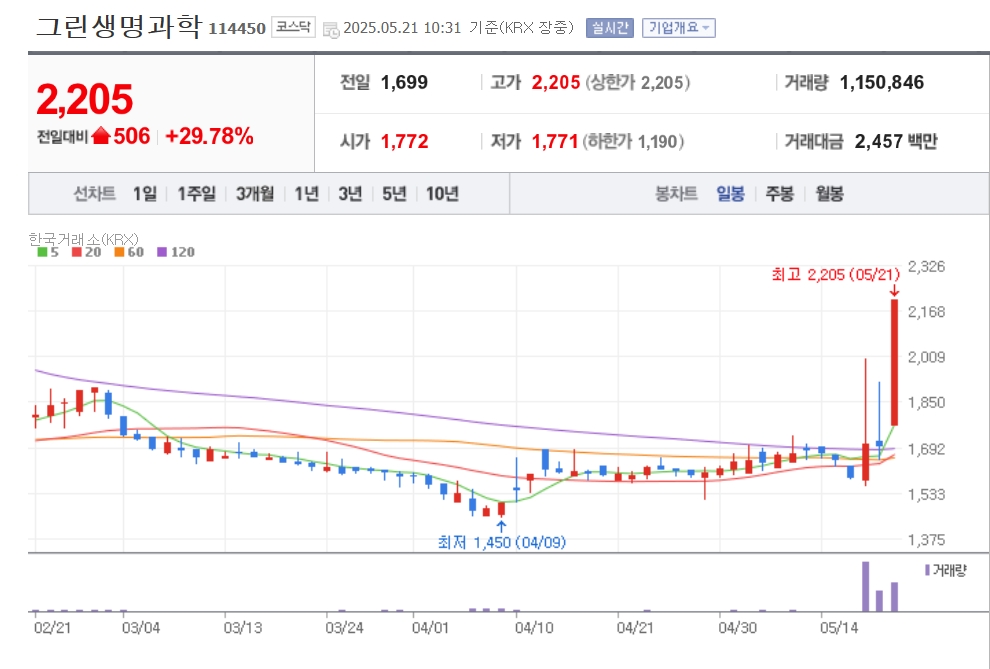Switch to the 3개월 line chart
Viewport: 990px width, 669px height.
(255, 194)
